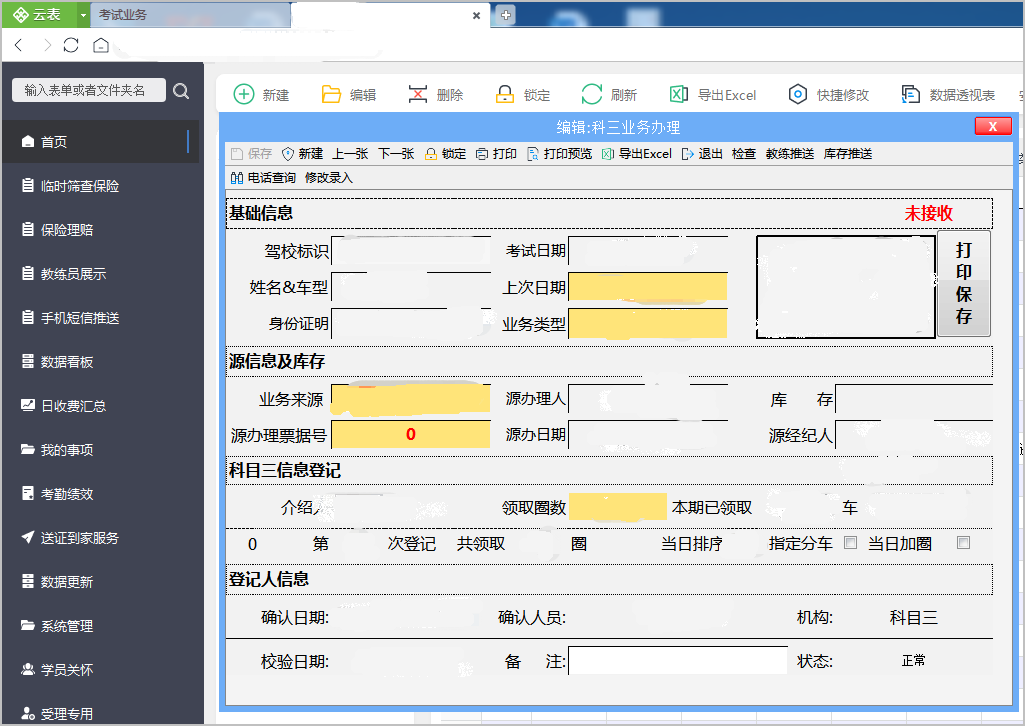Viewport: 1025px width, 726px height.
Task: Click the yellow 领取圈数 field
Action: click(x=618, y=507)
